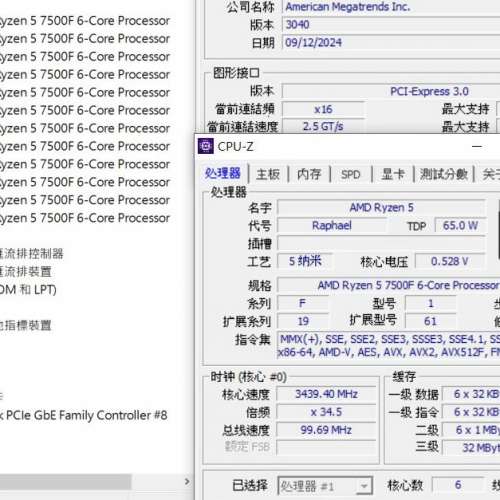Viewport: 500px width, 500px height.
Task: Click the 3439.40 MHz core speed value
Action: pyautogui.click(x=326, y=394)
